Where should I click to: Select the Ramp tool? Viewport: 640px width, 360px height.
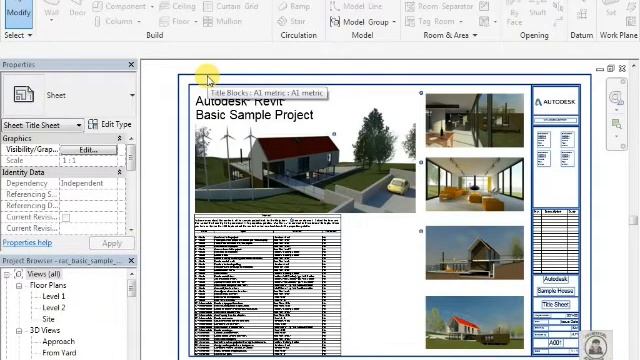pos(294,6)
